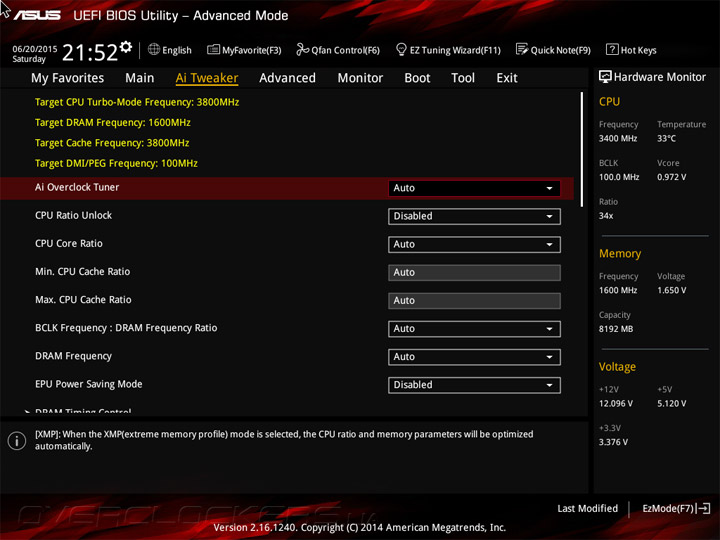Open the CPU Ratio Unlock dropdown

pyautogui.click(x=474, y=216)
